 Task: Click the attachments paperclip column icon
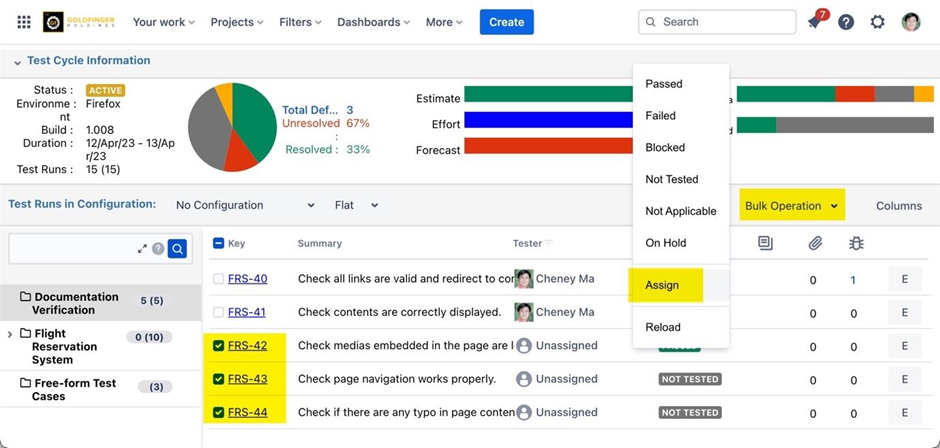[815, 243]
